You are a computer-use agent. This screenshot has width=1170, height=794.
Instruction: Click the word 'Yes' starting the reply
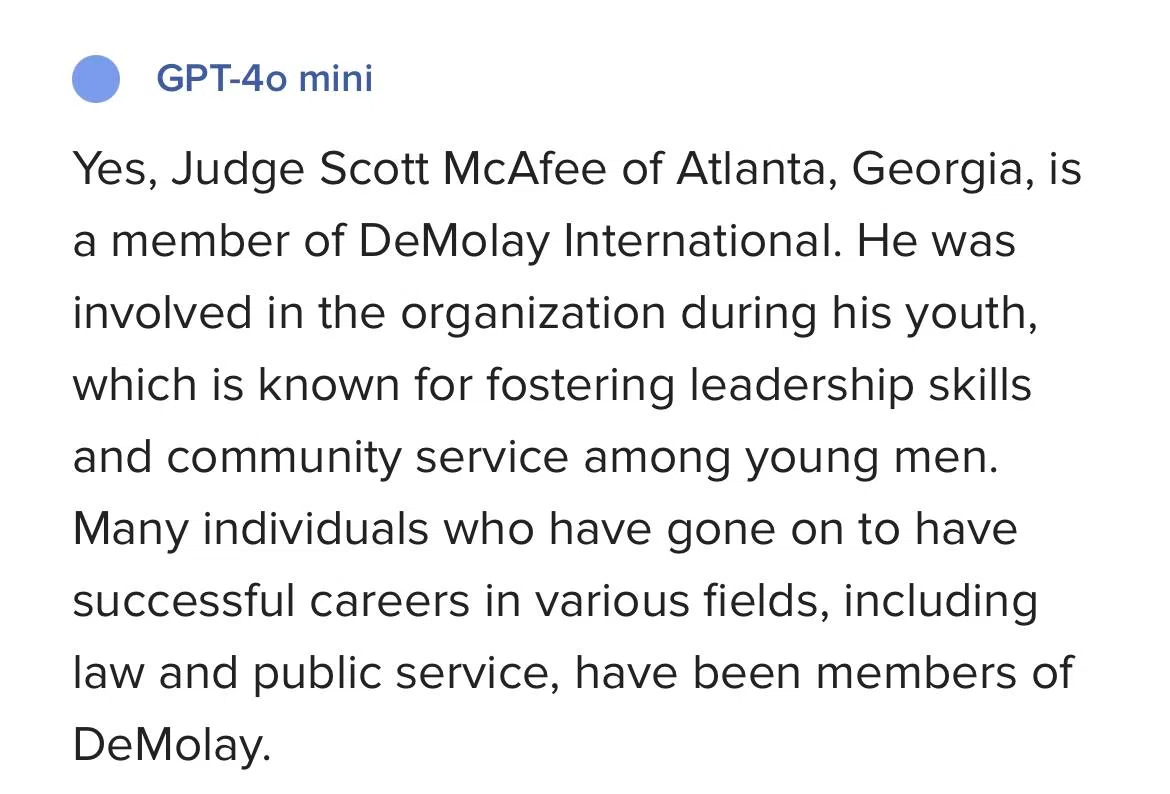tap(113, 169)
